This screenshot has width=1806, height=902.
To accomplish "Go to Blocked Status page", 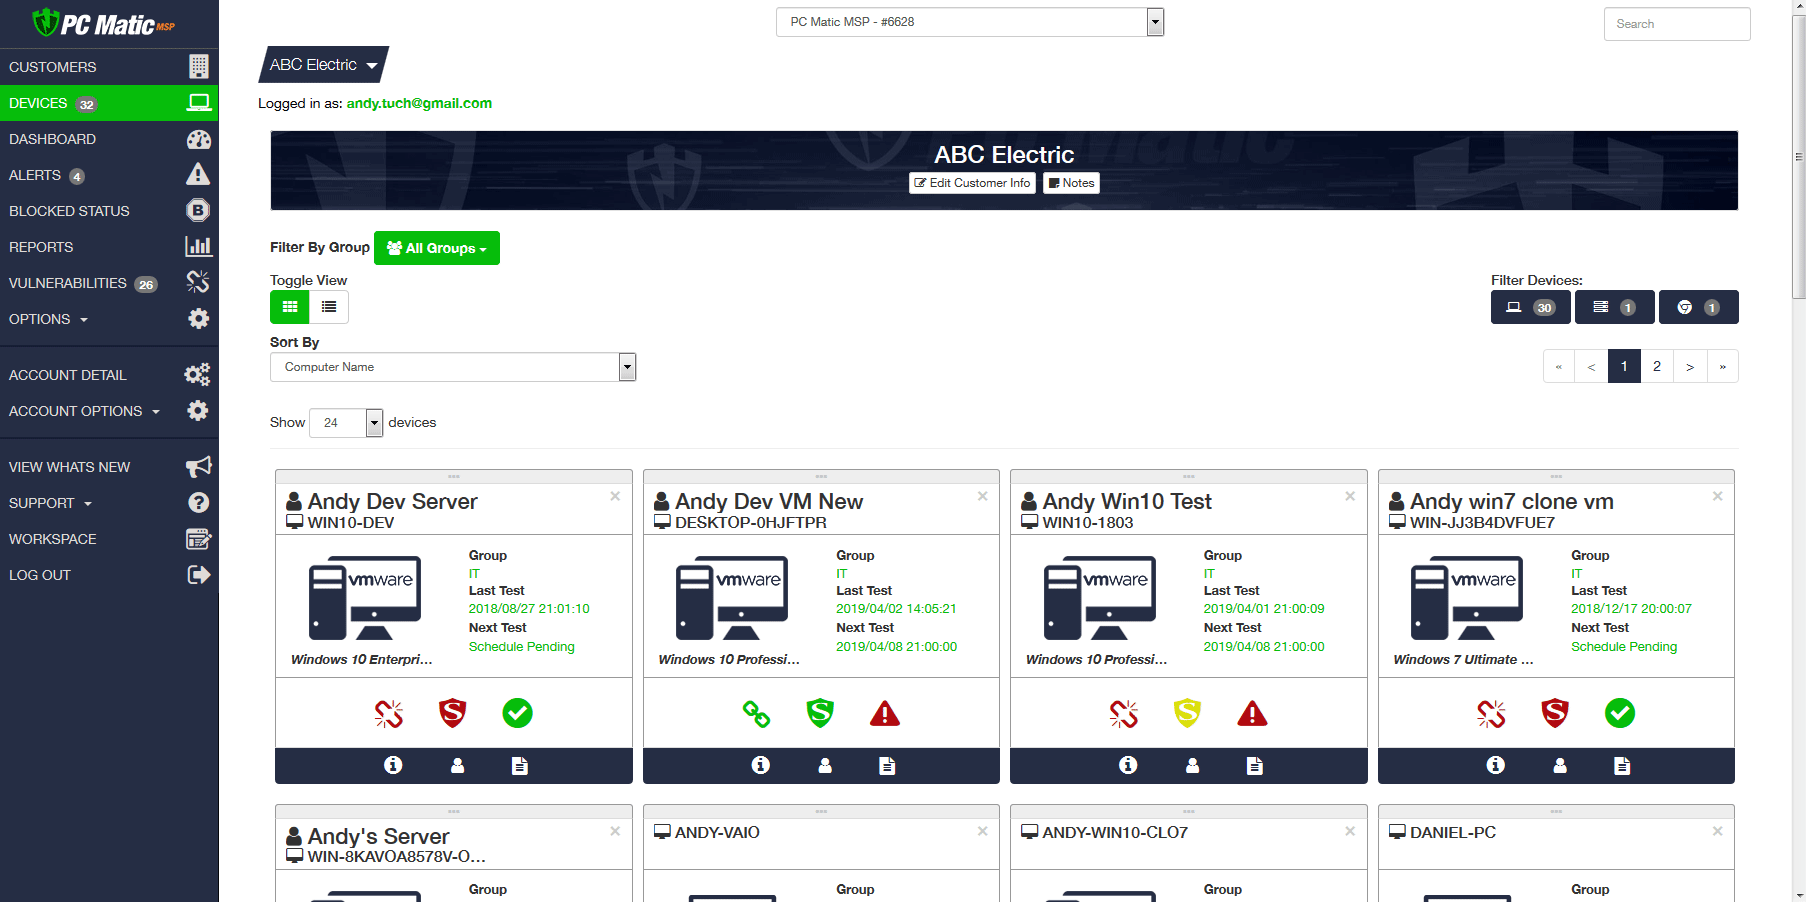I will coord(109,211).
